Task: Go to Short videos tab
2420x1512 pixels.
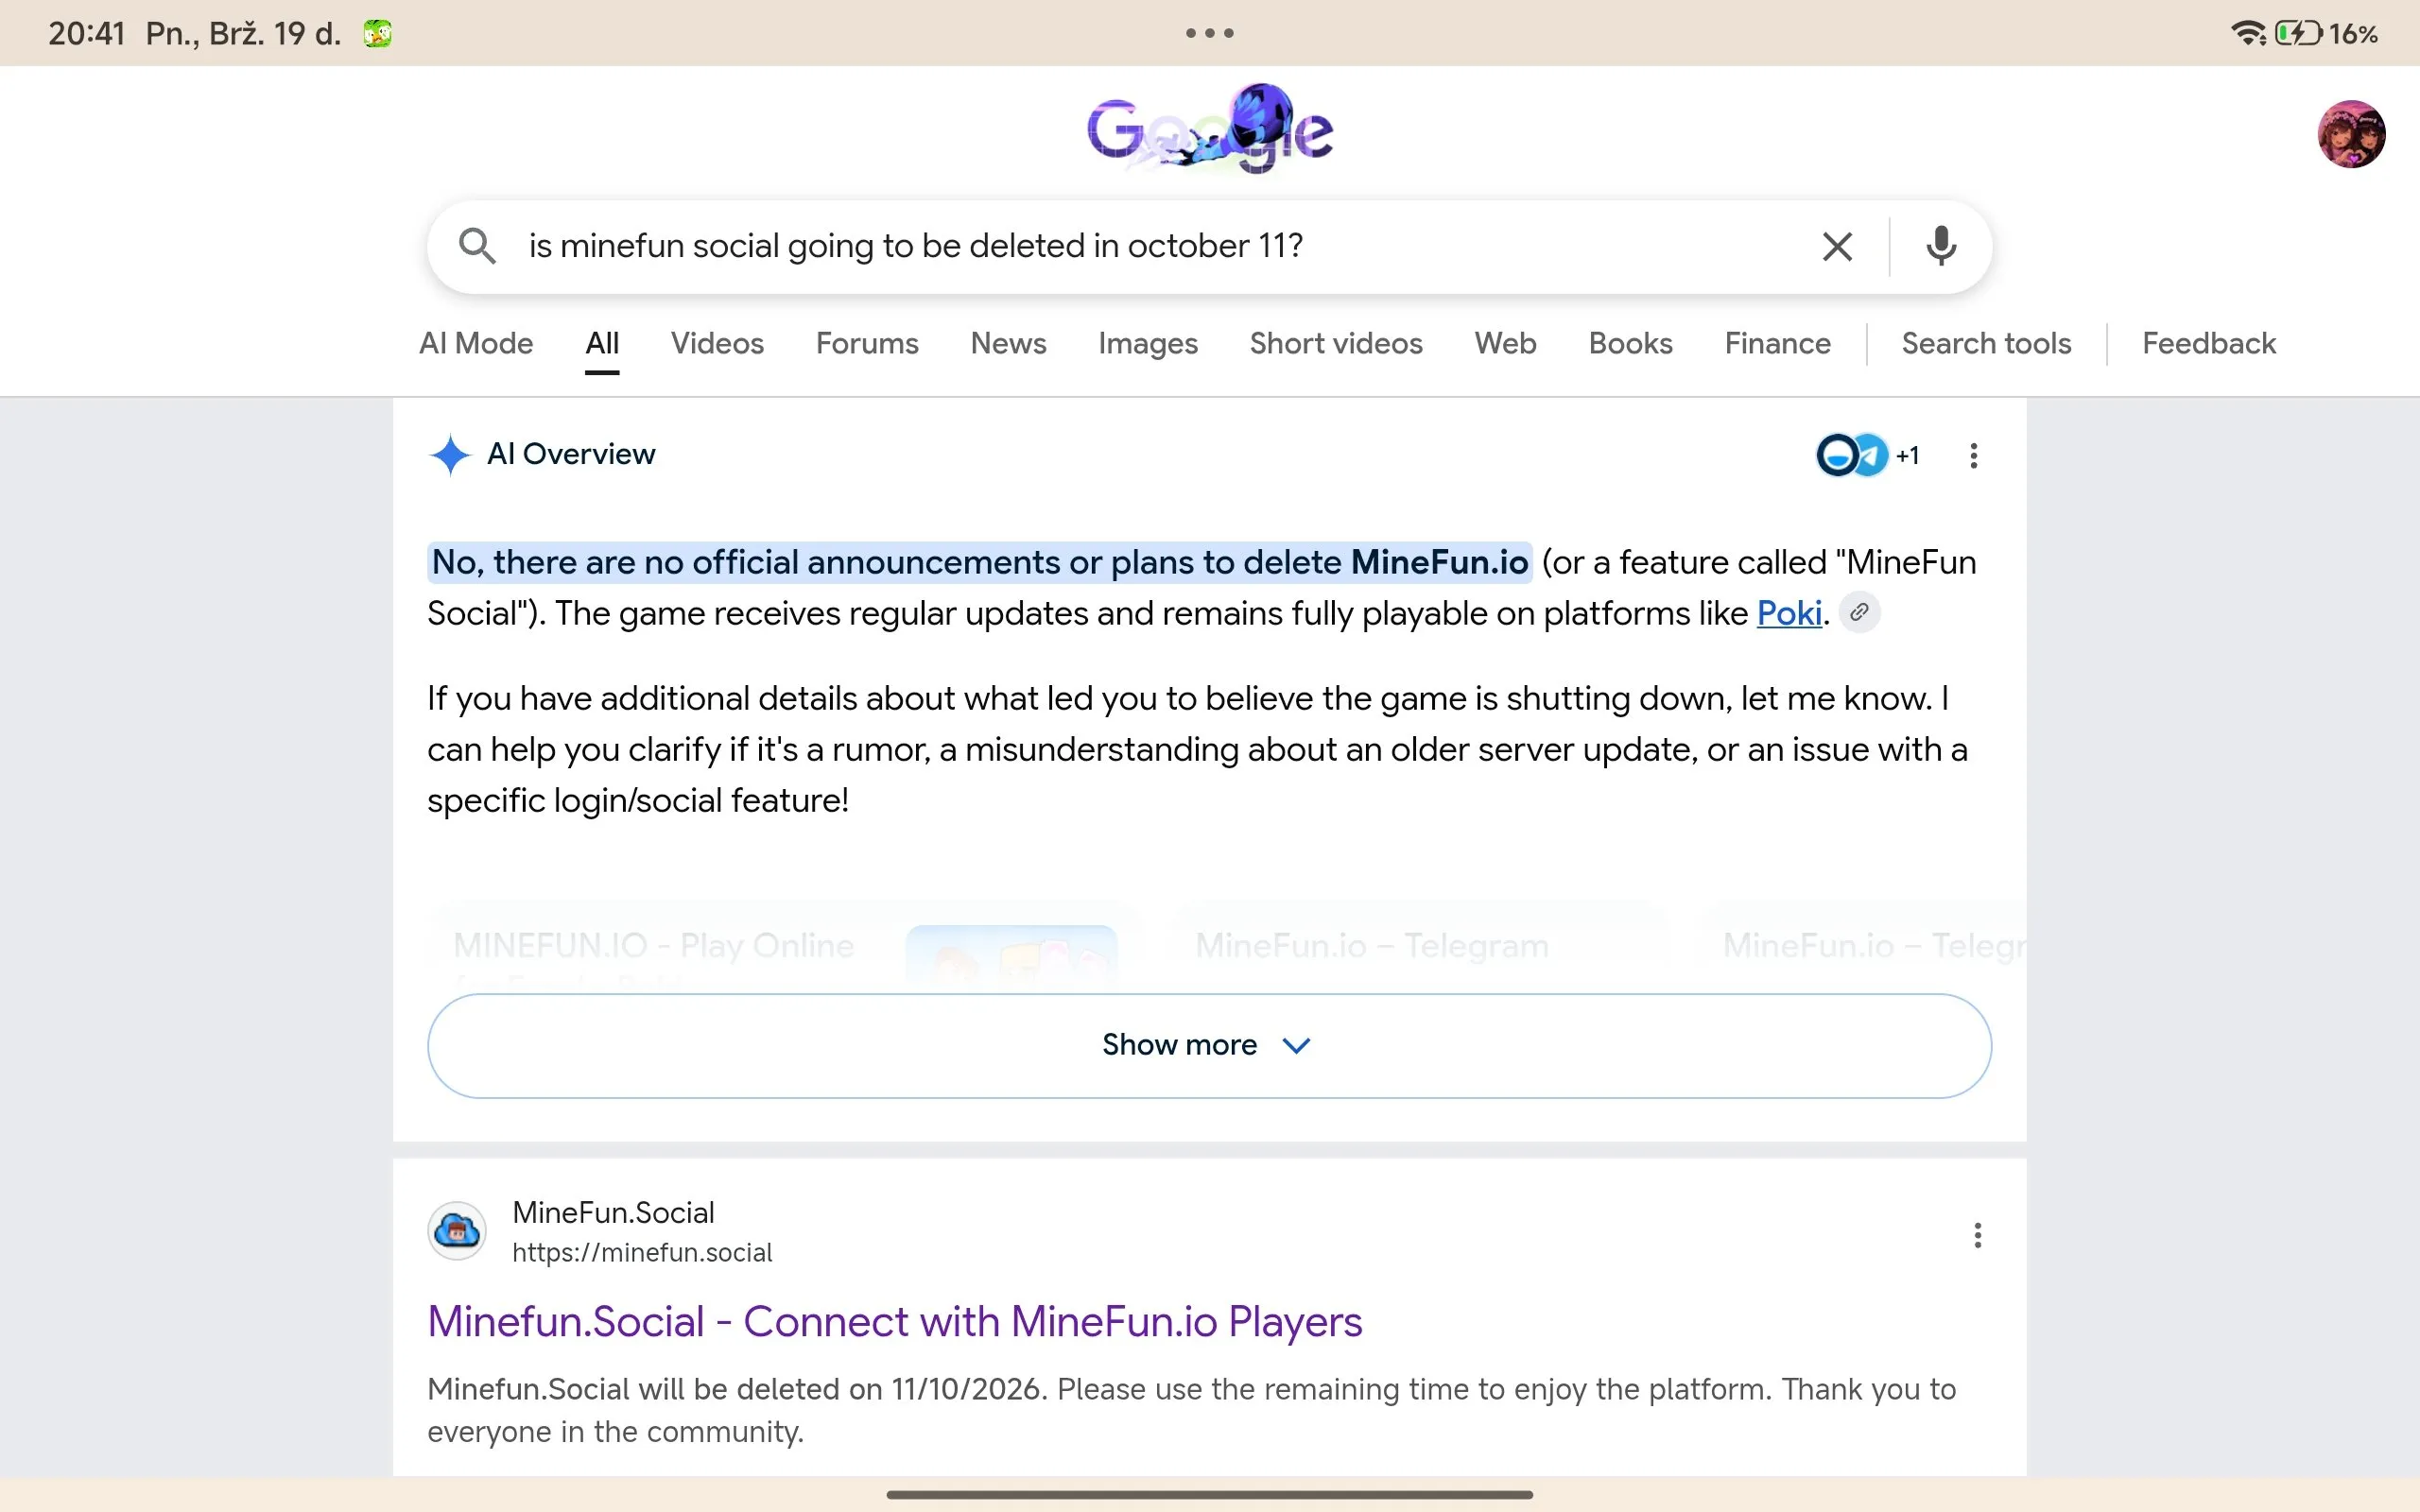Action: coord(1336,343)
